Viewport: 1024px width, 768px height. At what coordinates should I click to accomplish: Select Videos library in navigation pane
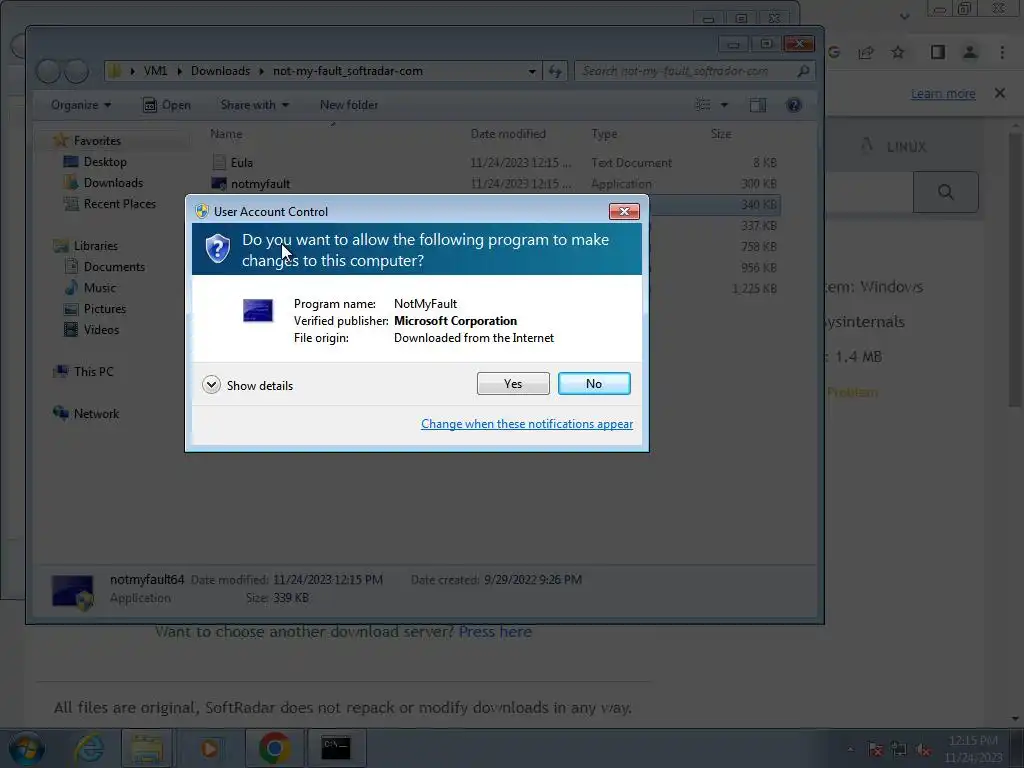(101, 330)
